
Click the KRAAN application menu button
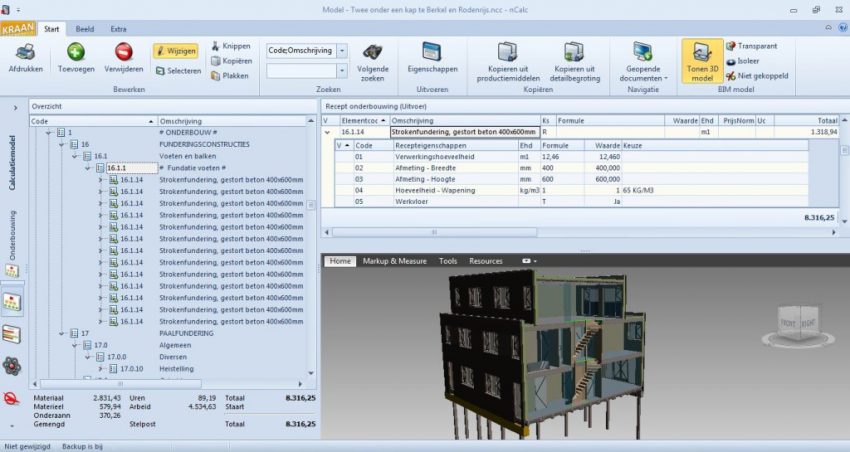coord(18,29)
